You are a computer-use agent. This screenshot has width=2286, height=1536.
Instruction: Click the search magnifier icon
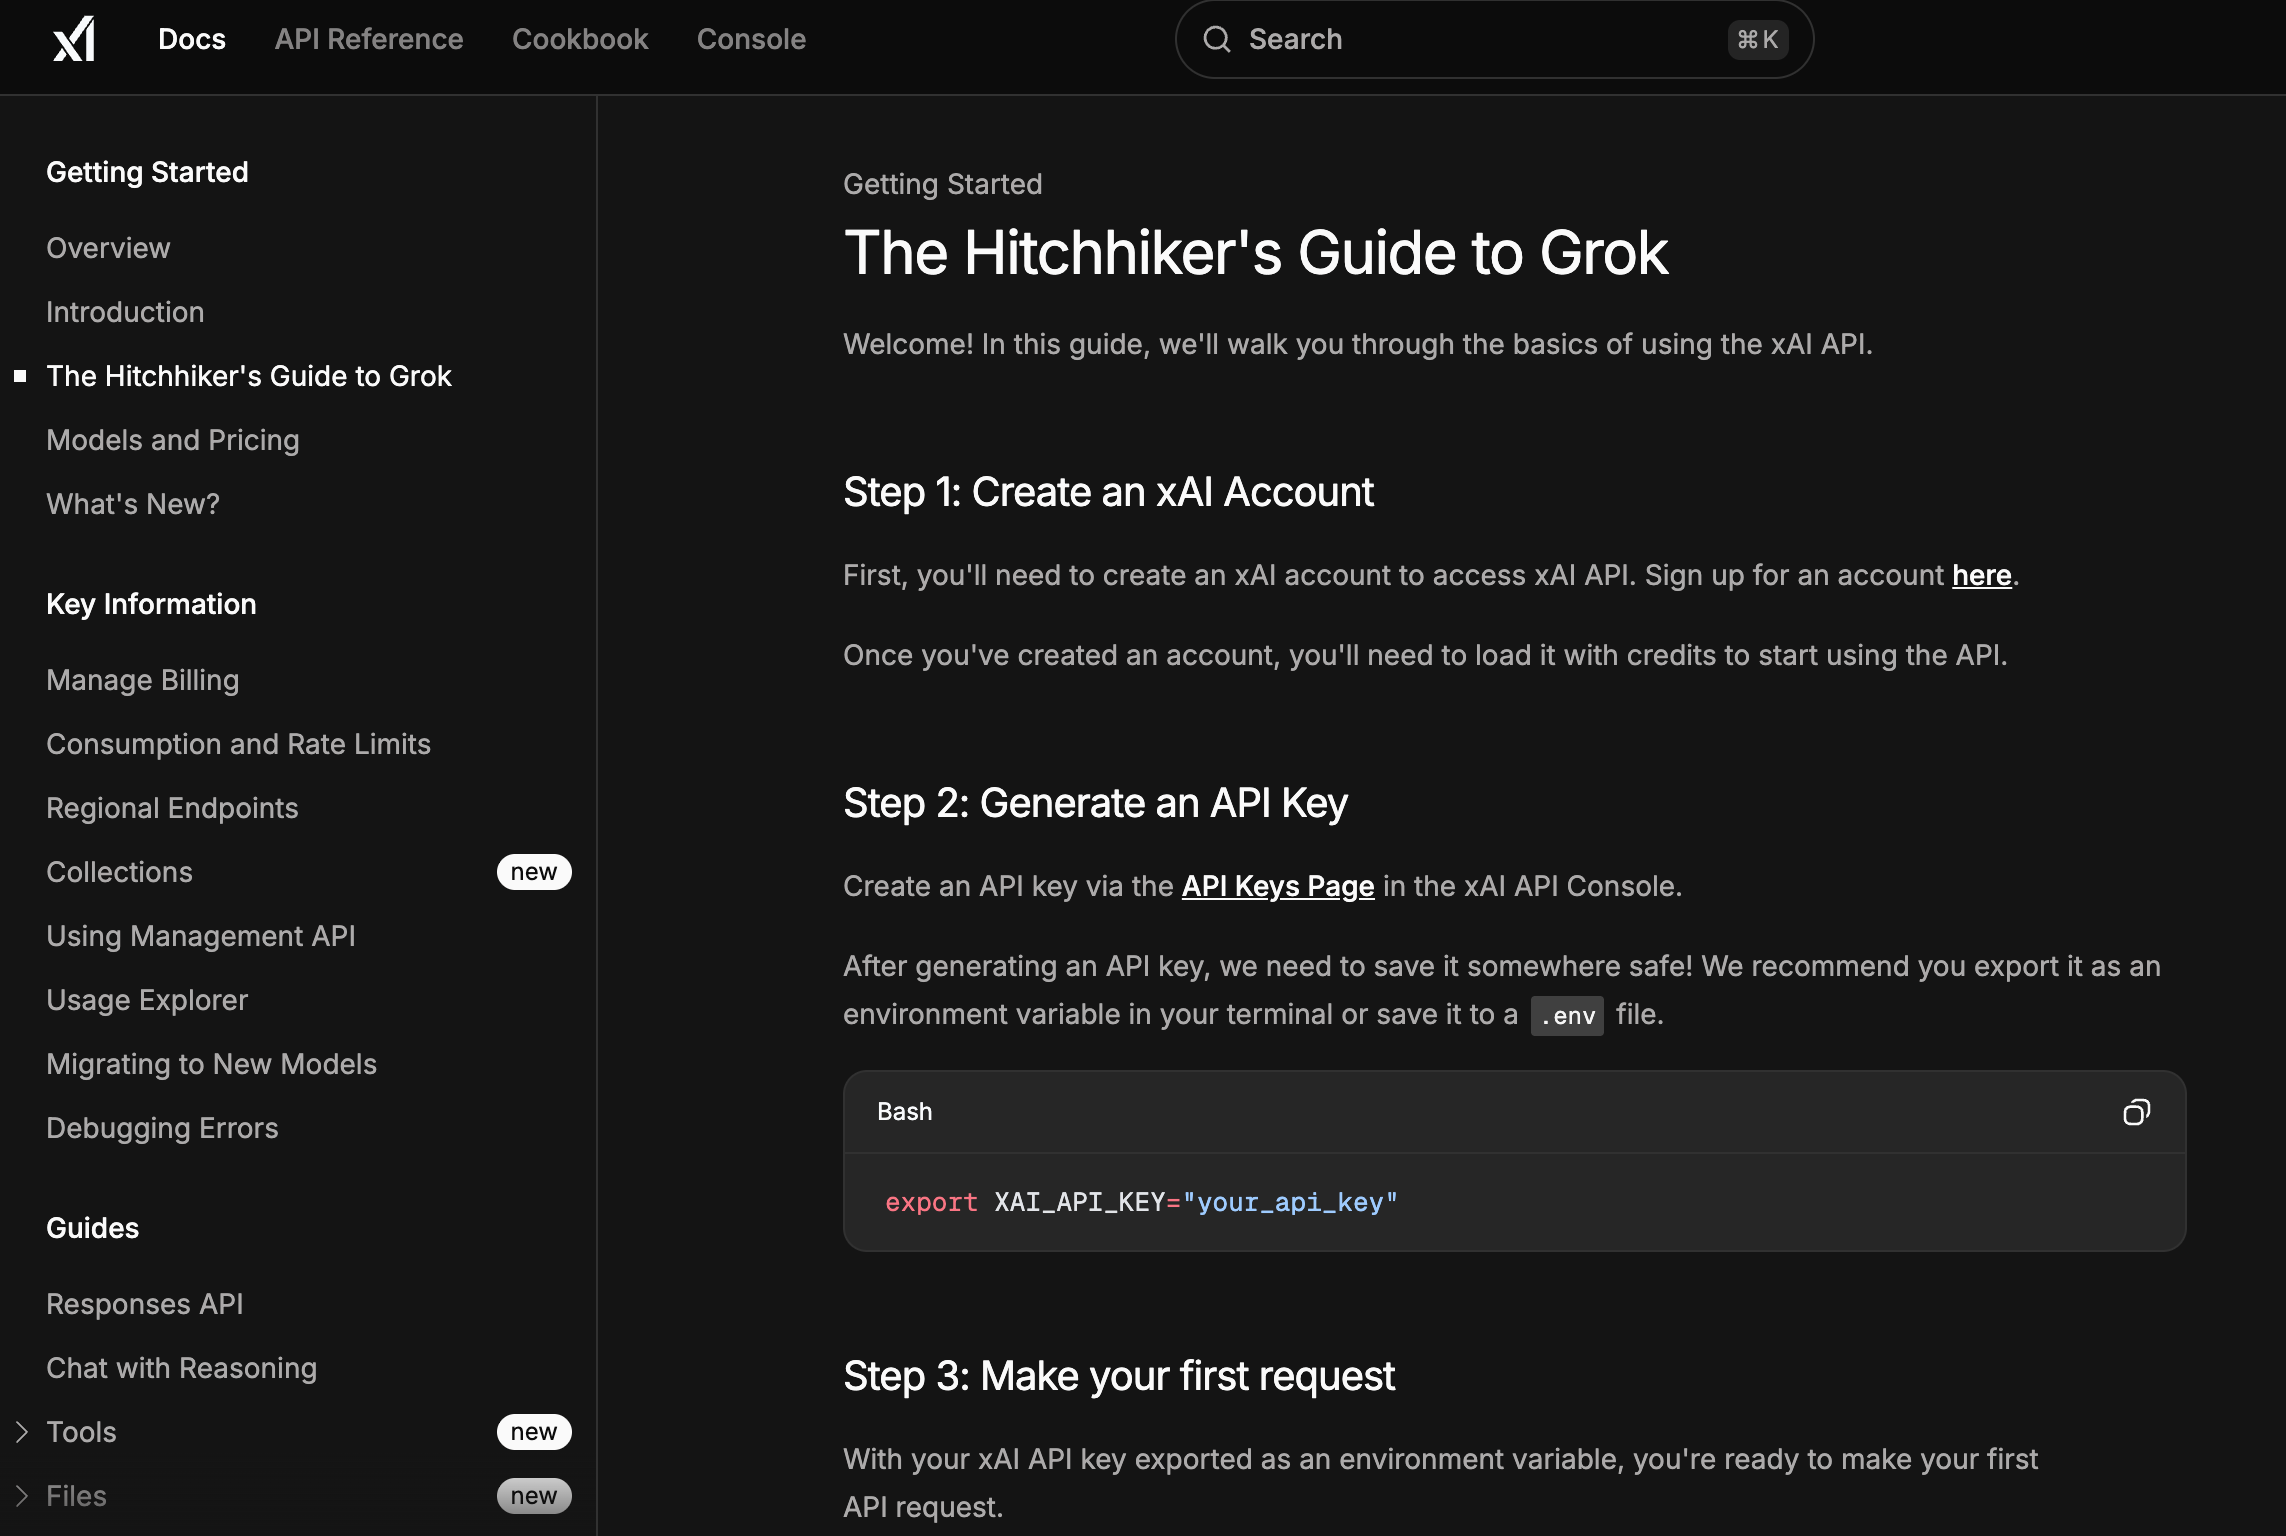click(1216, 39)
